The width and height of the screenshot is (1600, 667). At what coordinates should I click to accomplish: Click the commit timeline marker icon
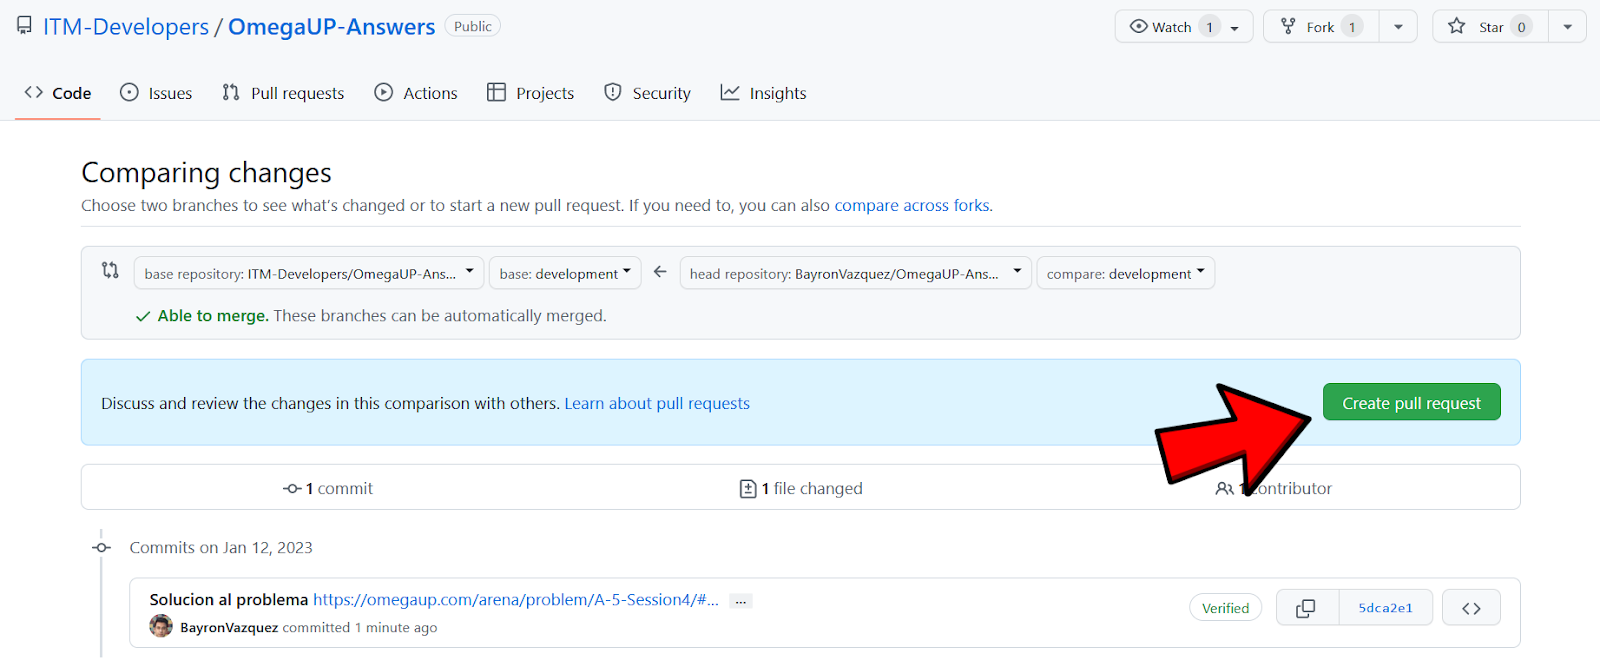(101, 547)
